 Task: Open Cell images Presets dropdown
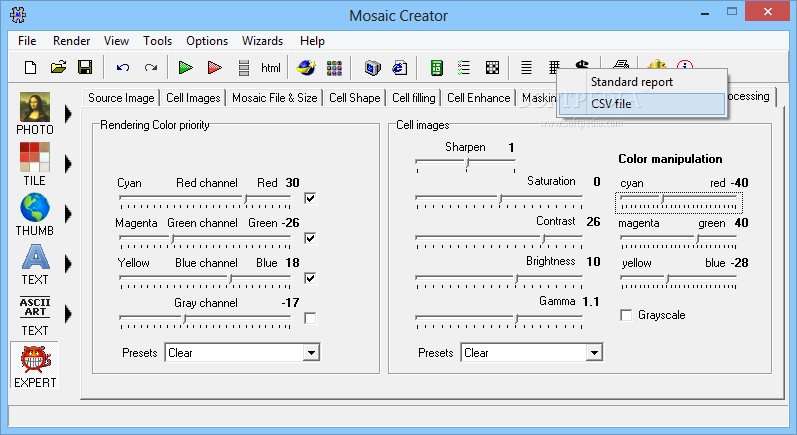(x=594, y=353)
